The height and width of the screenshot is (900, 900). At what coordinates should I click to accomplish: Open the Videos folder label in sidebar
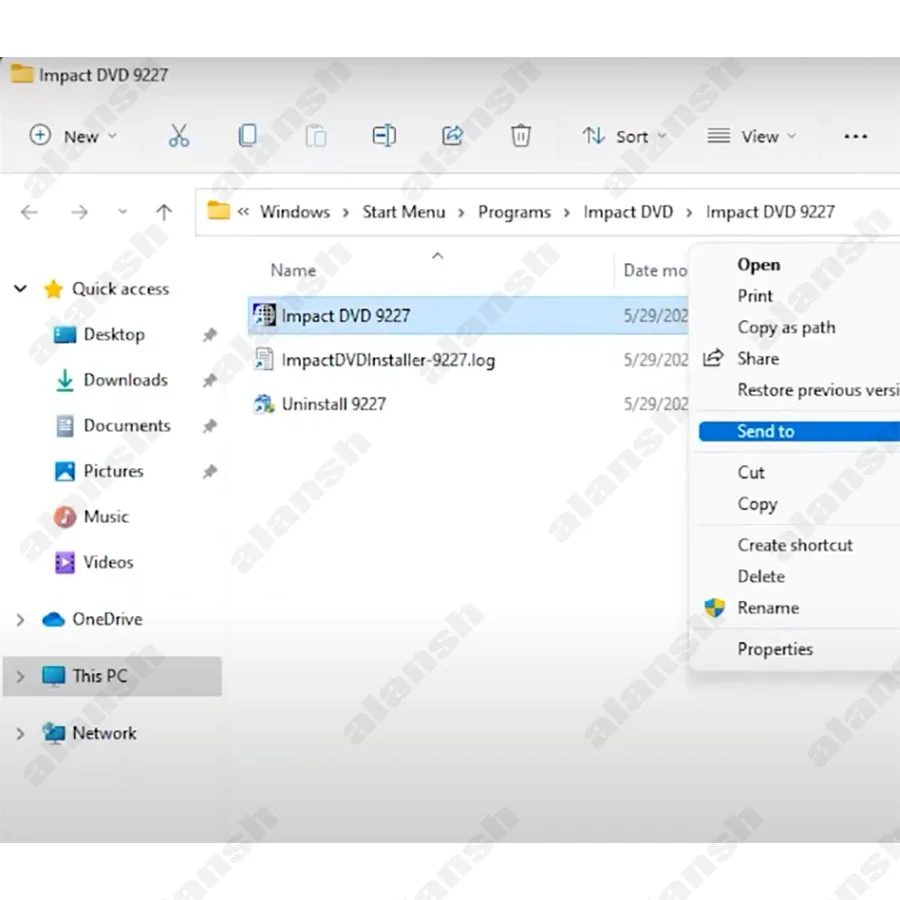(108, 562)
